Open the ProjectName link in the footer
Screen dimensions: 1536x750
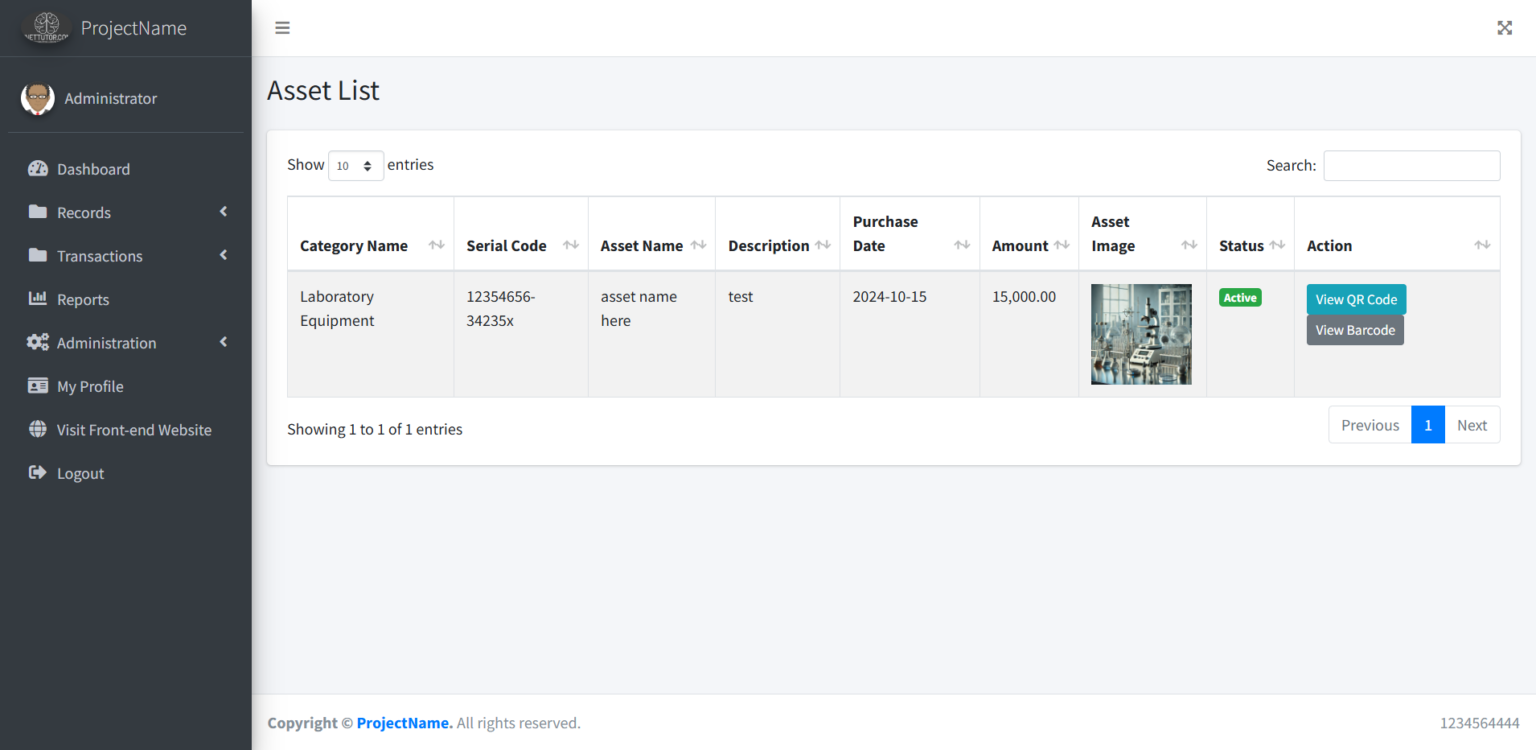[x=404, y=722]
